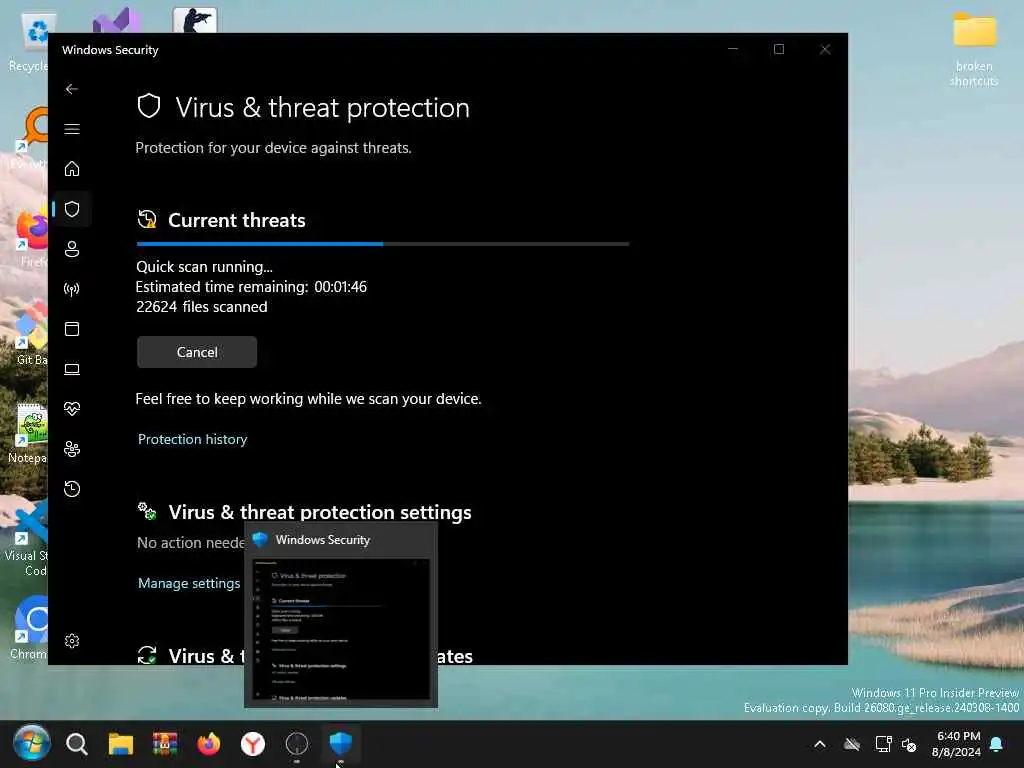1024x768 pixels.
Task: Open the Protection history link
Action: 193,439
